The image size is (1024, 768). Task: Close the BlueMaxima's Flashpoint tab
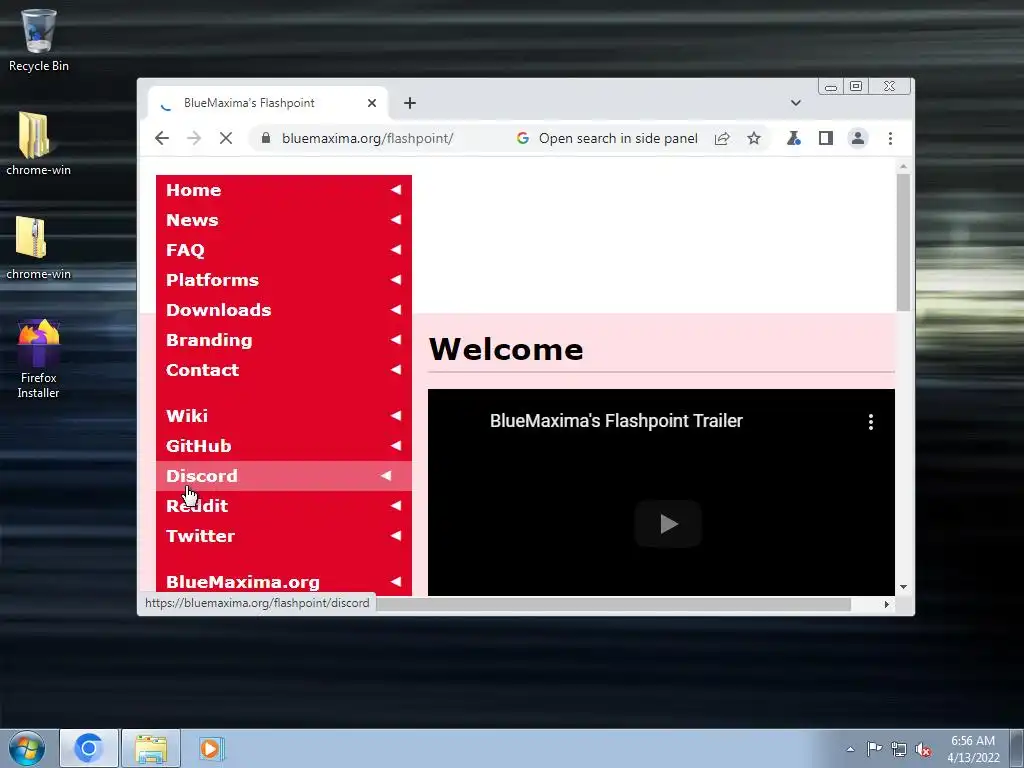point(372,103)
